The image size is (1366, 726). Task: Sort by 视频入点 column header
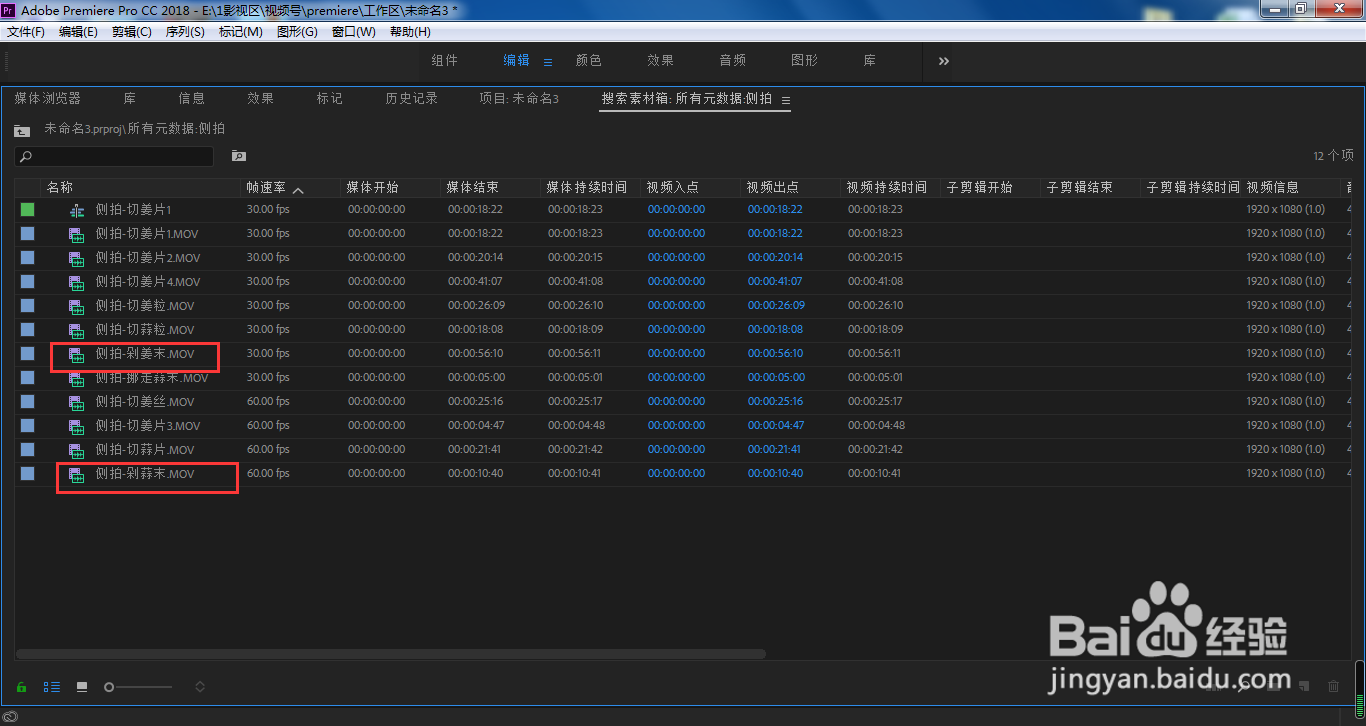pos(673,188)
